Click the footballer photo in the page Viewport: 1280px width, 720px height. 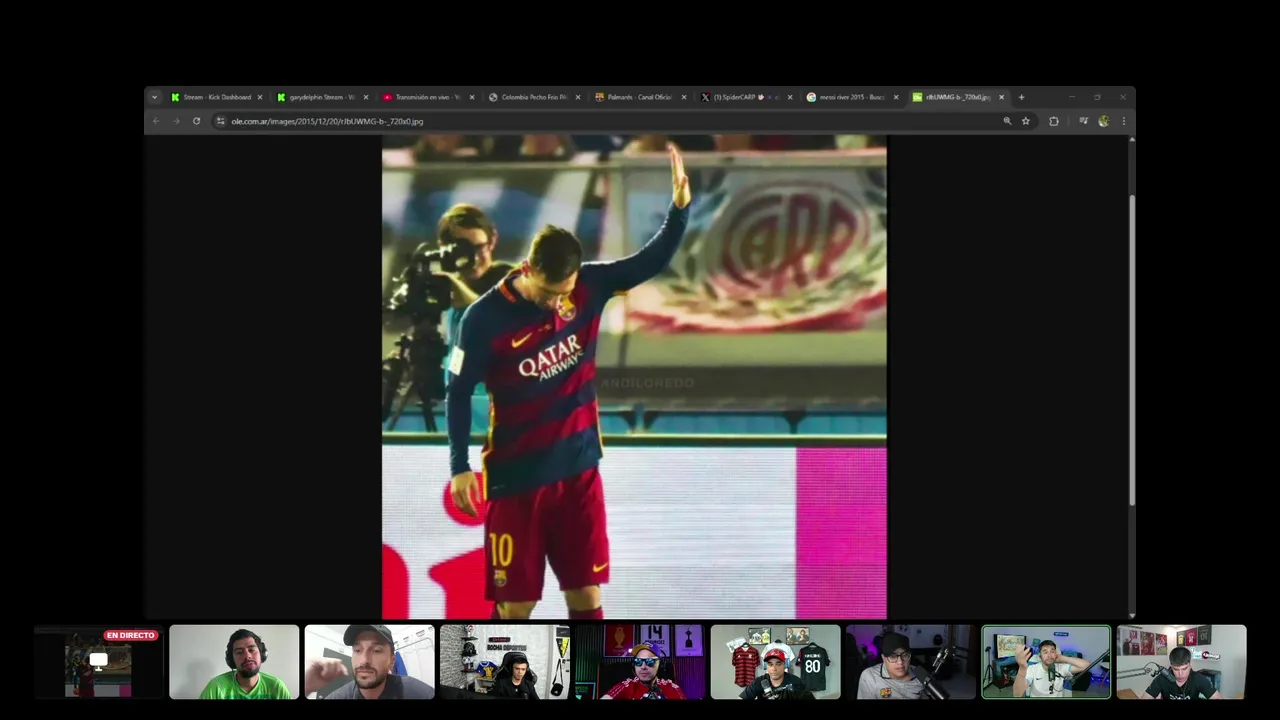pos(634,377)
